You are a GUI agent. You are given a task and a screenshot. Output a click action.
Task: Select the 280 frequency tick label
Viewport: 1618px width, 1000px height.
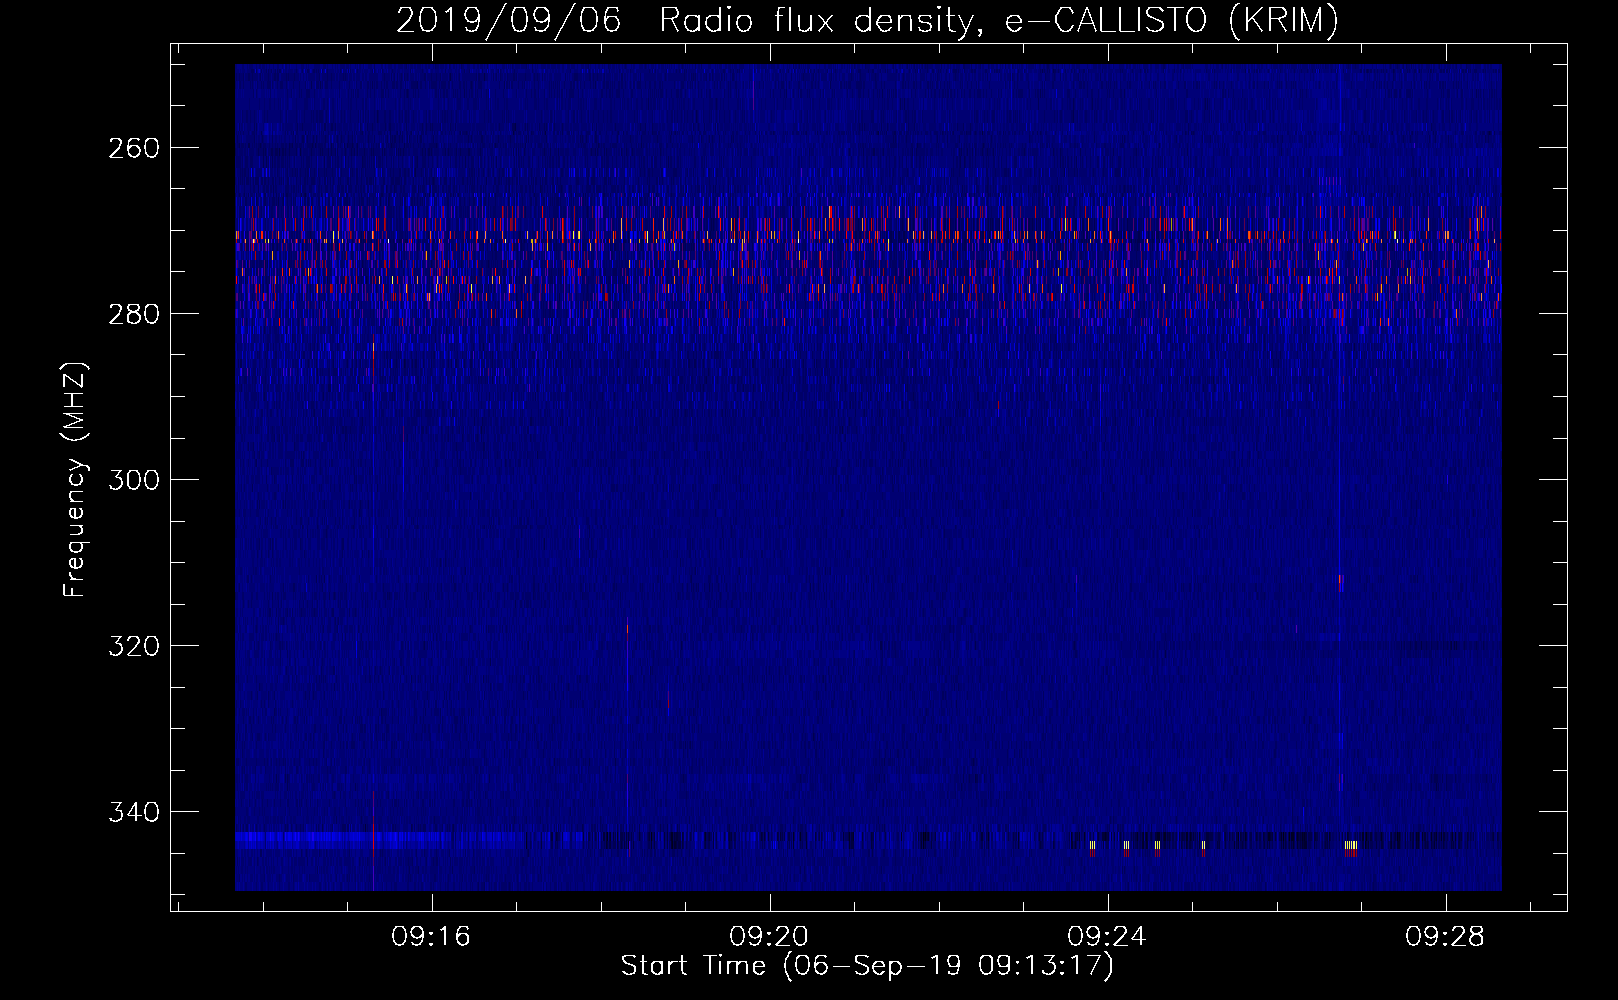pos(133,314)
